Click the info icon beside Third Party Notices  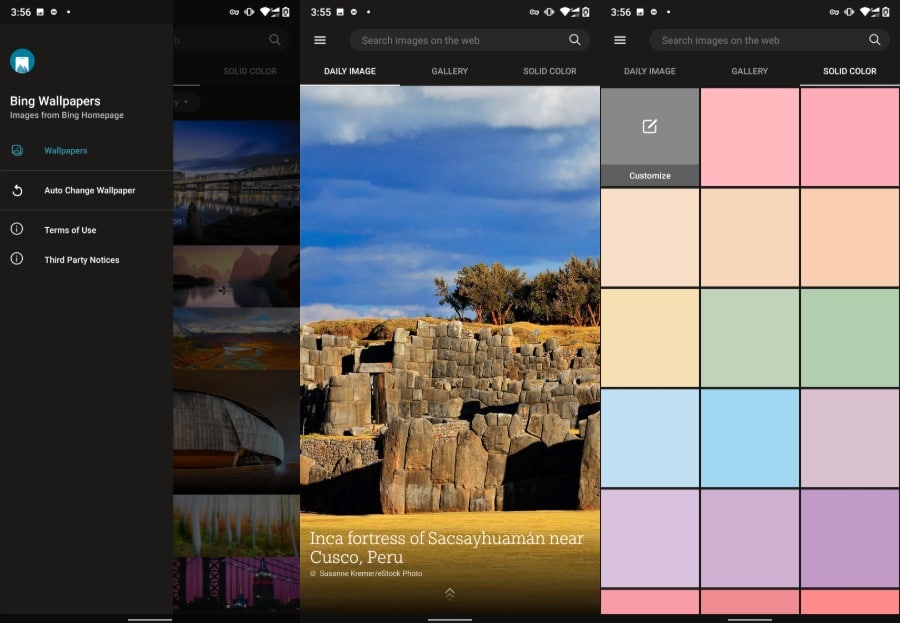(x=17, y=259)
